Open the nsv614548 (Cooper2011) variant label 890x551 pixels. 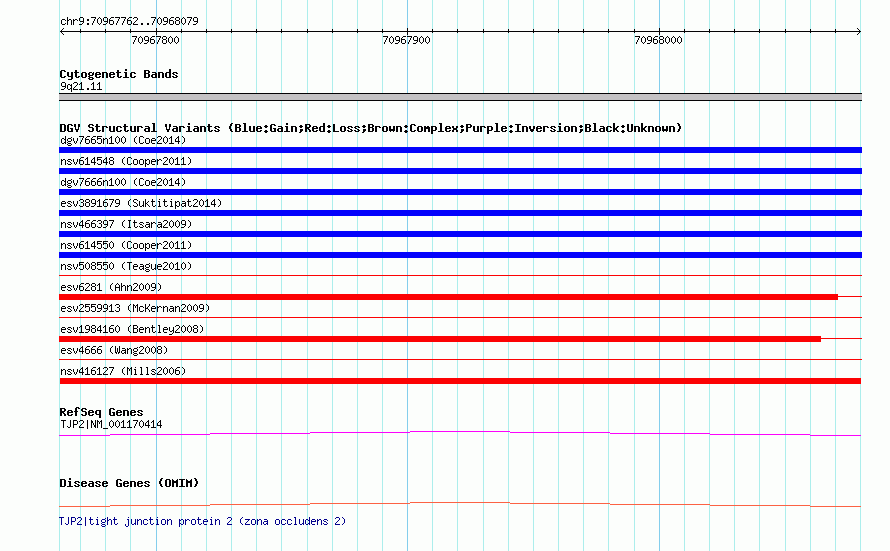pos(126,161)
